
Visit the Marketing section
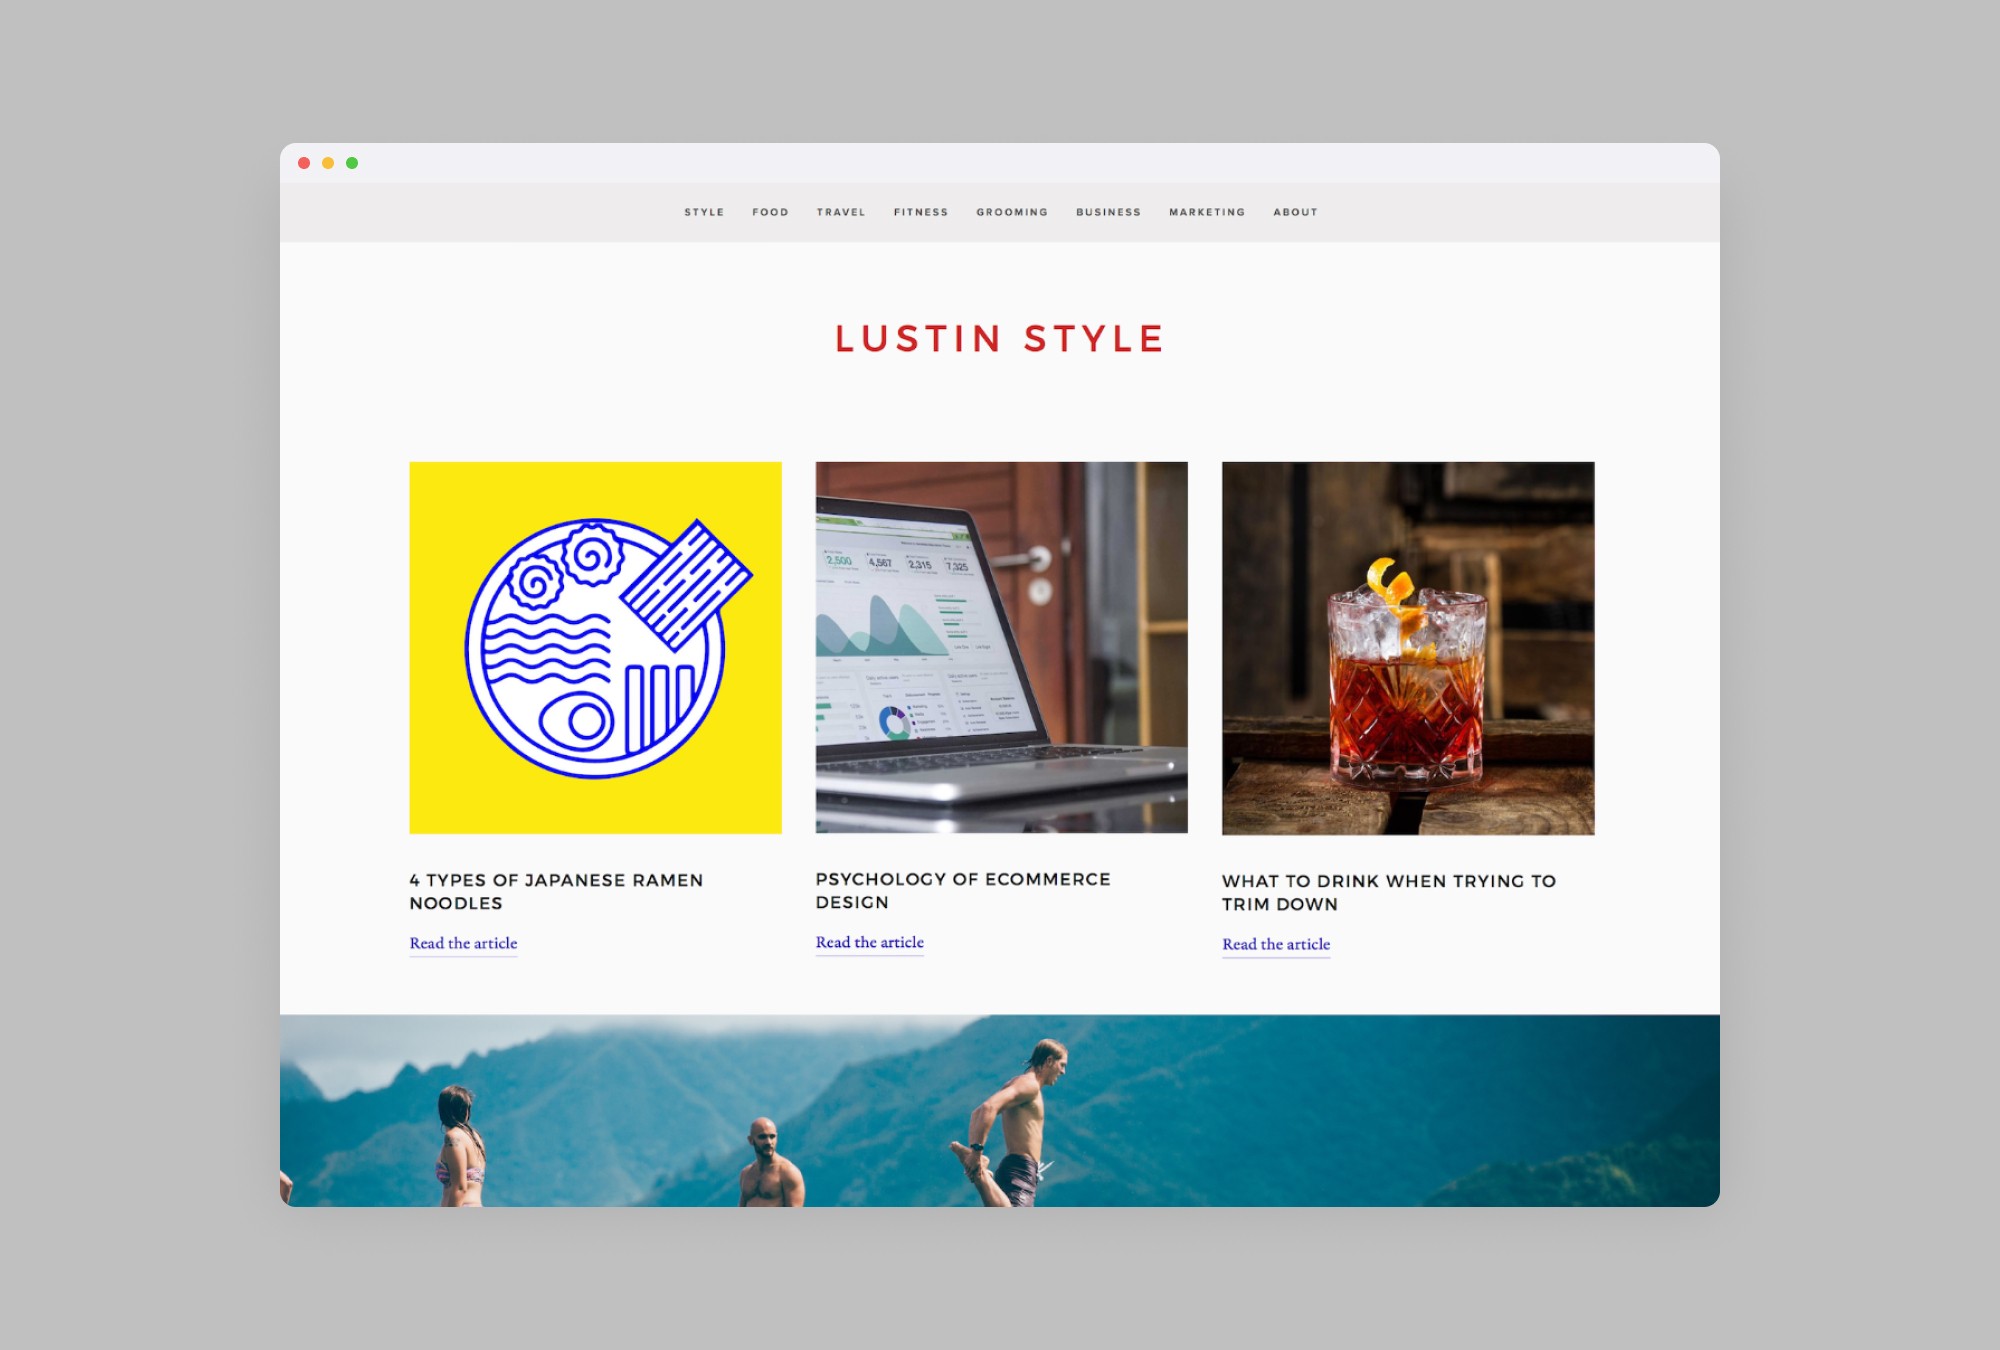[1207, 212]
